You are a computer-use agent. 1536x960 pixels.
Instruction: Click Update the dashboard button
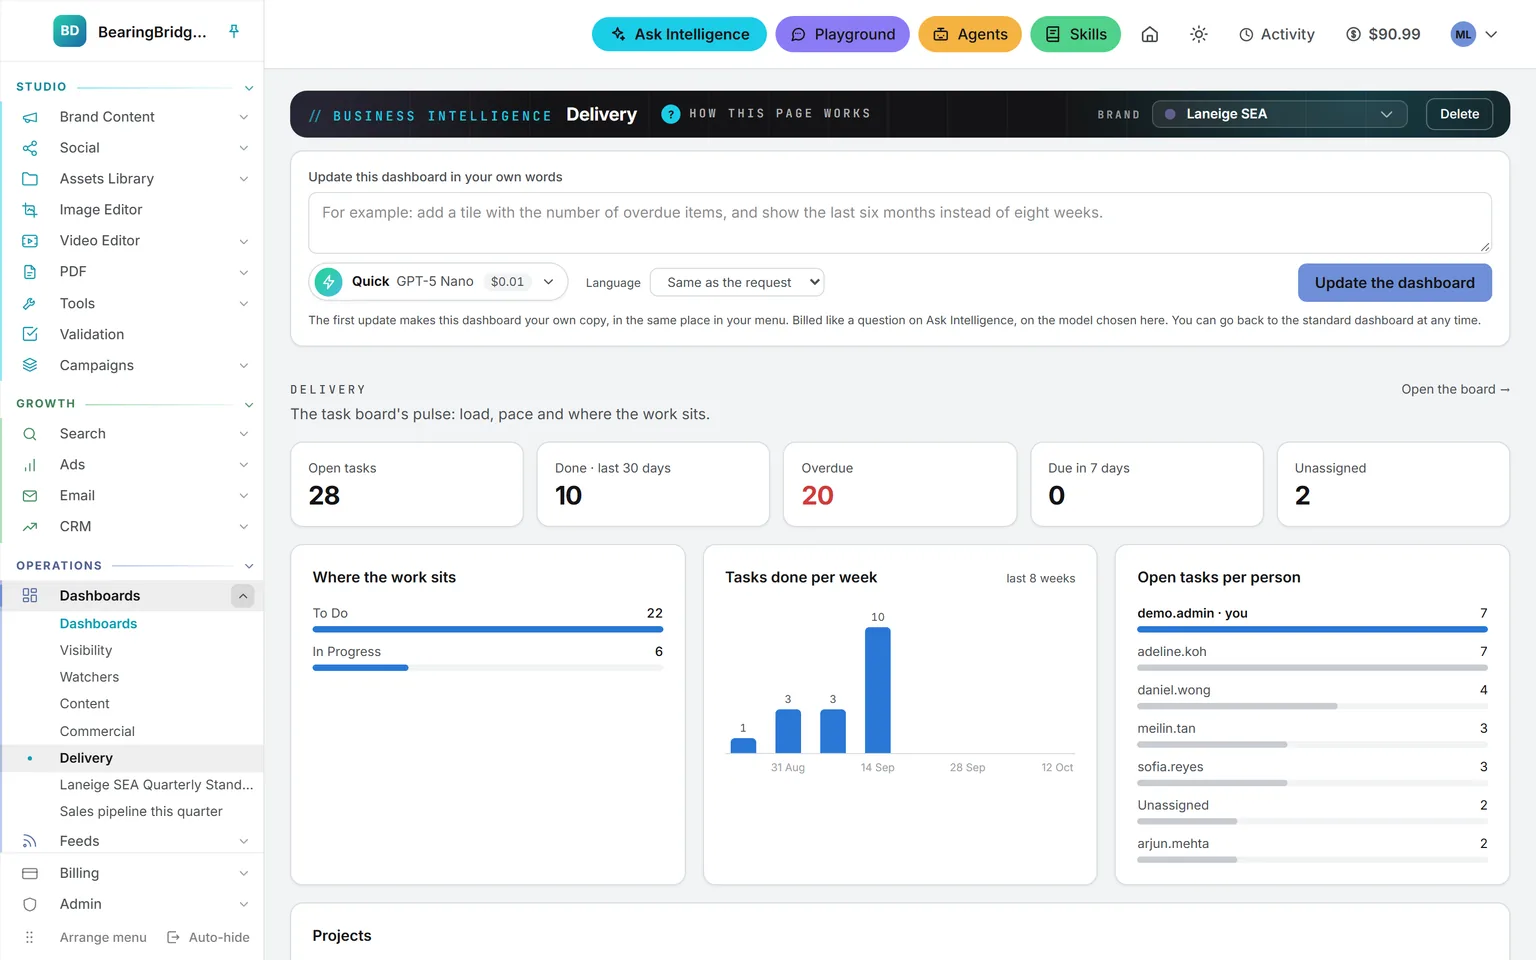1394,283
